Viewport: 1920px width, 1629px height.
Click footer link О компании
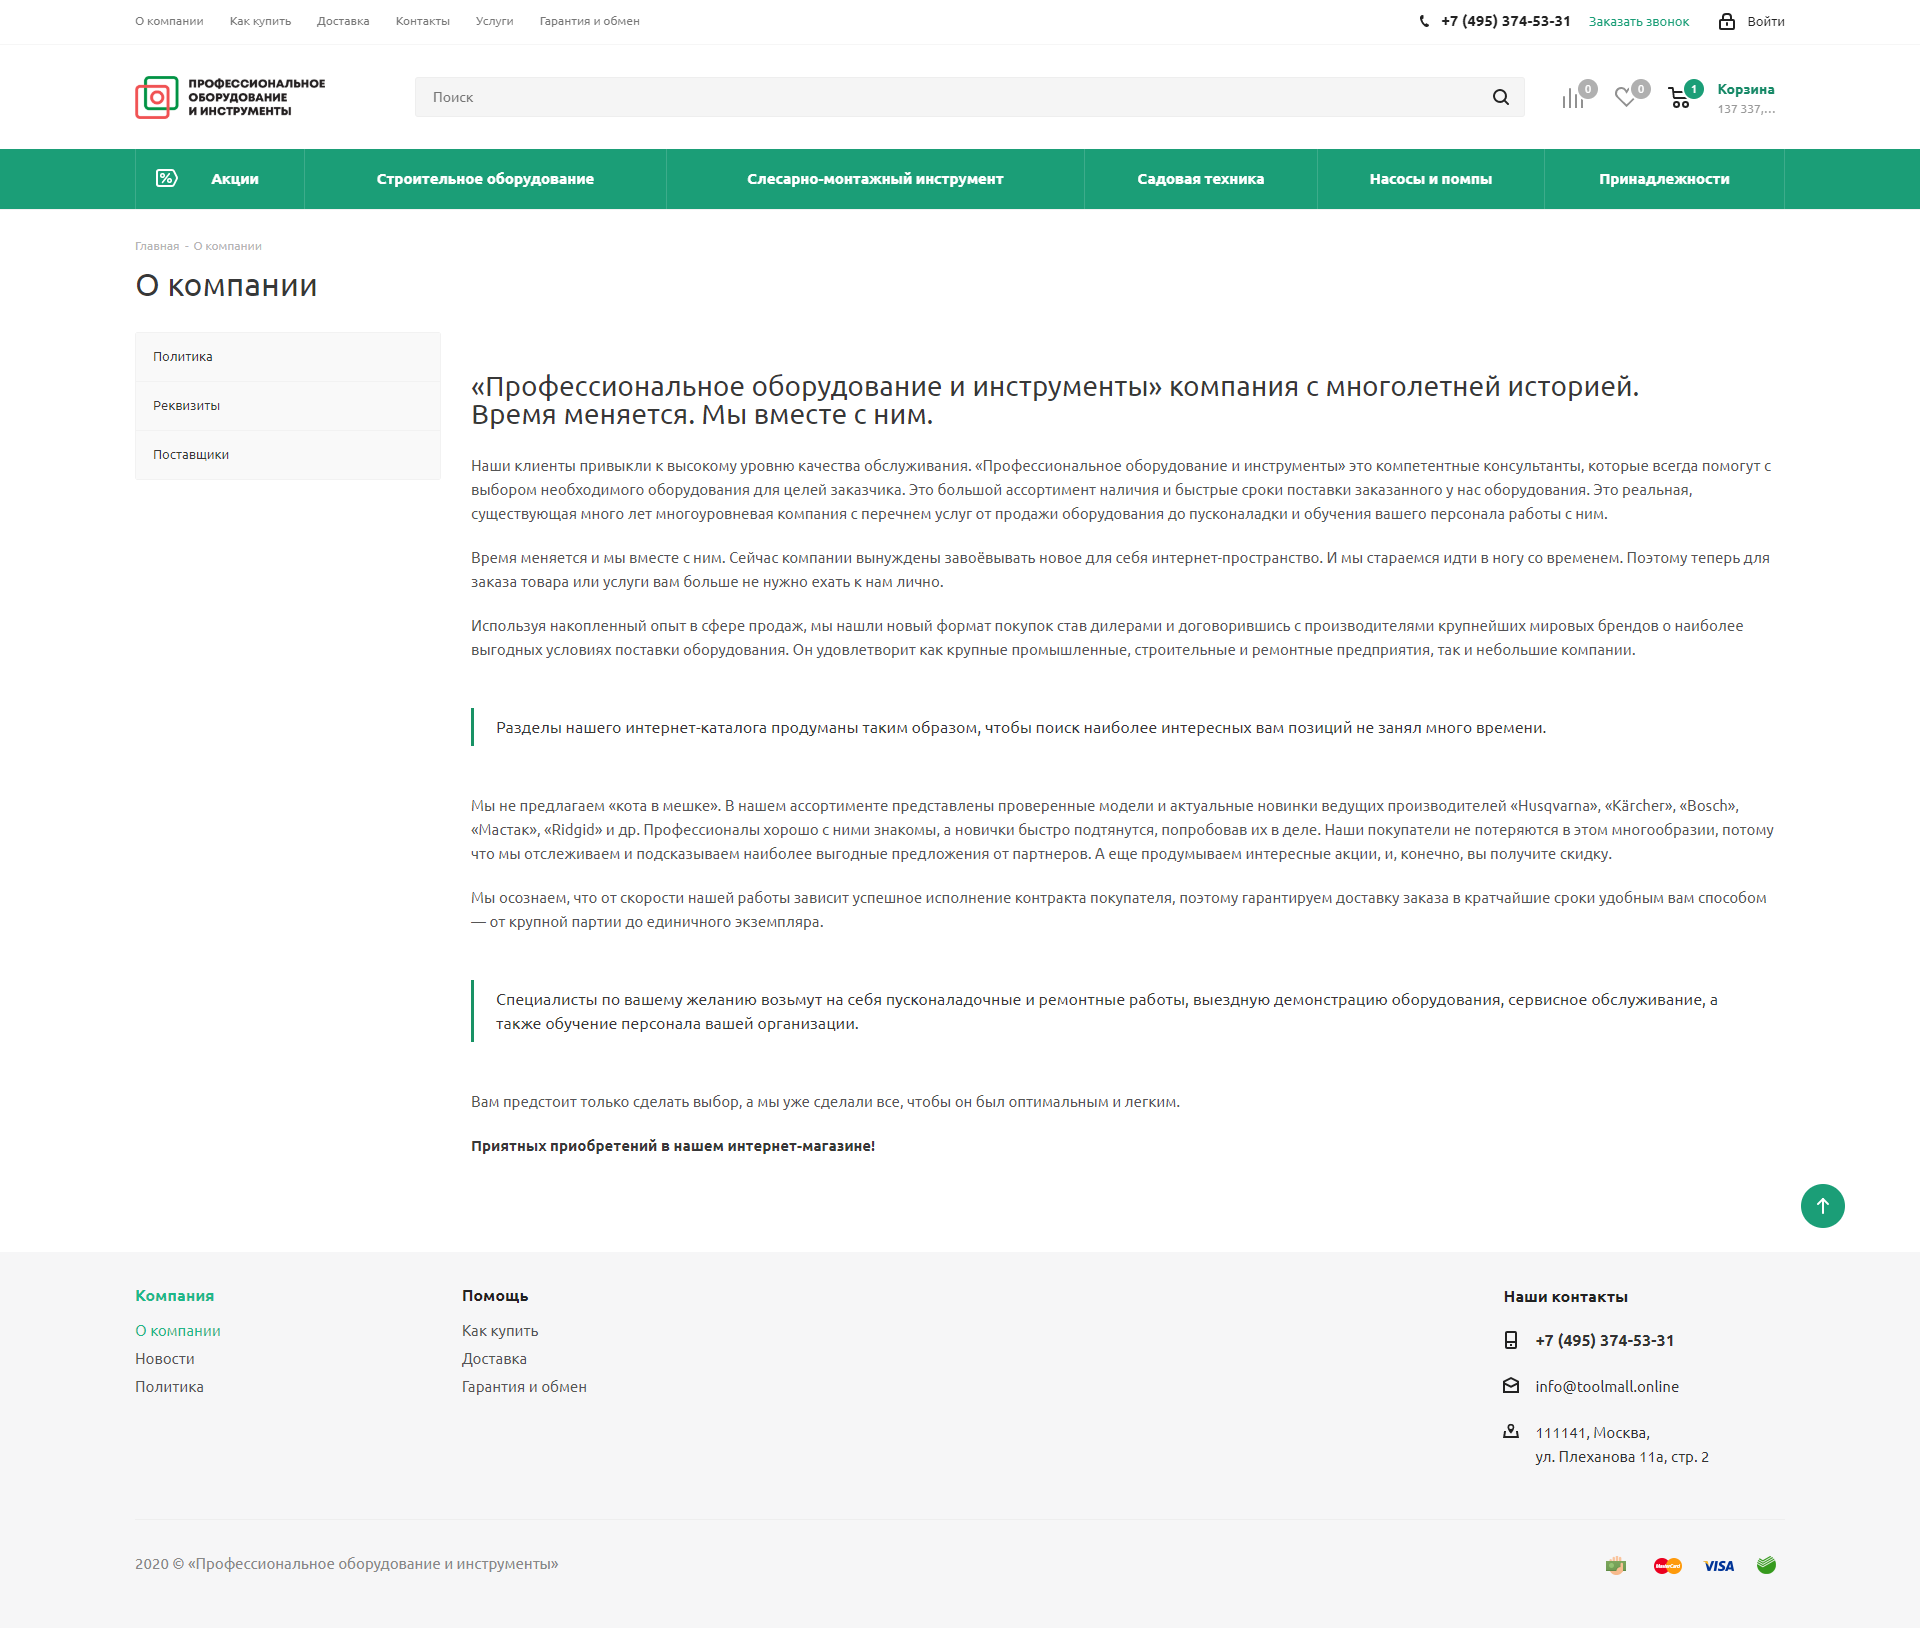pyautogui.click(x=178, y=1330)
